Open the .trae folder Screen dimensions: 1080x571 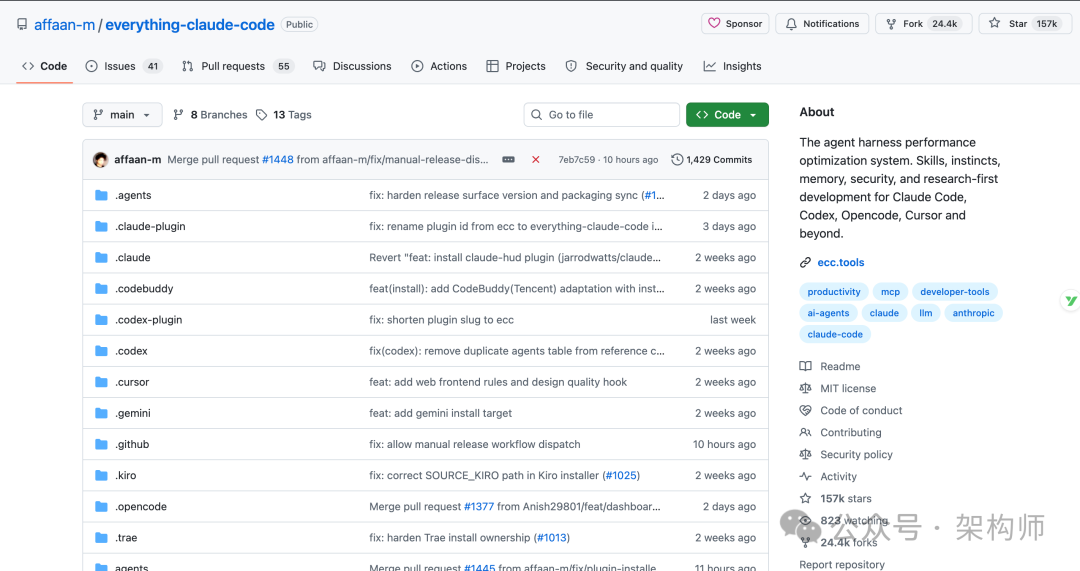126,537
